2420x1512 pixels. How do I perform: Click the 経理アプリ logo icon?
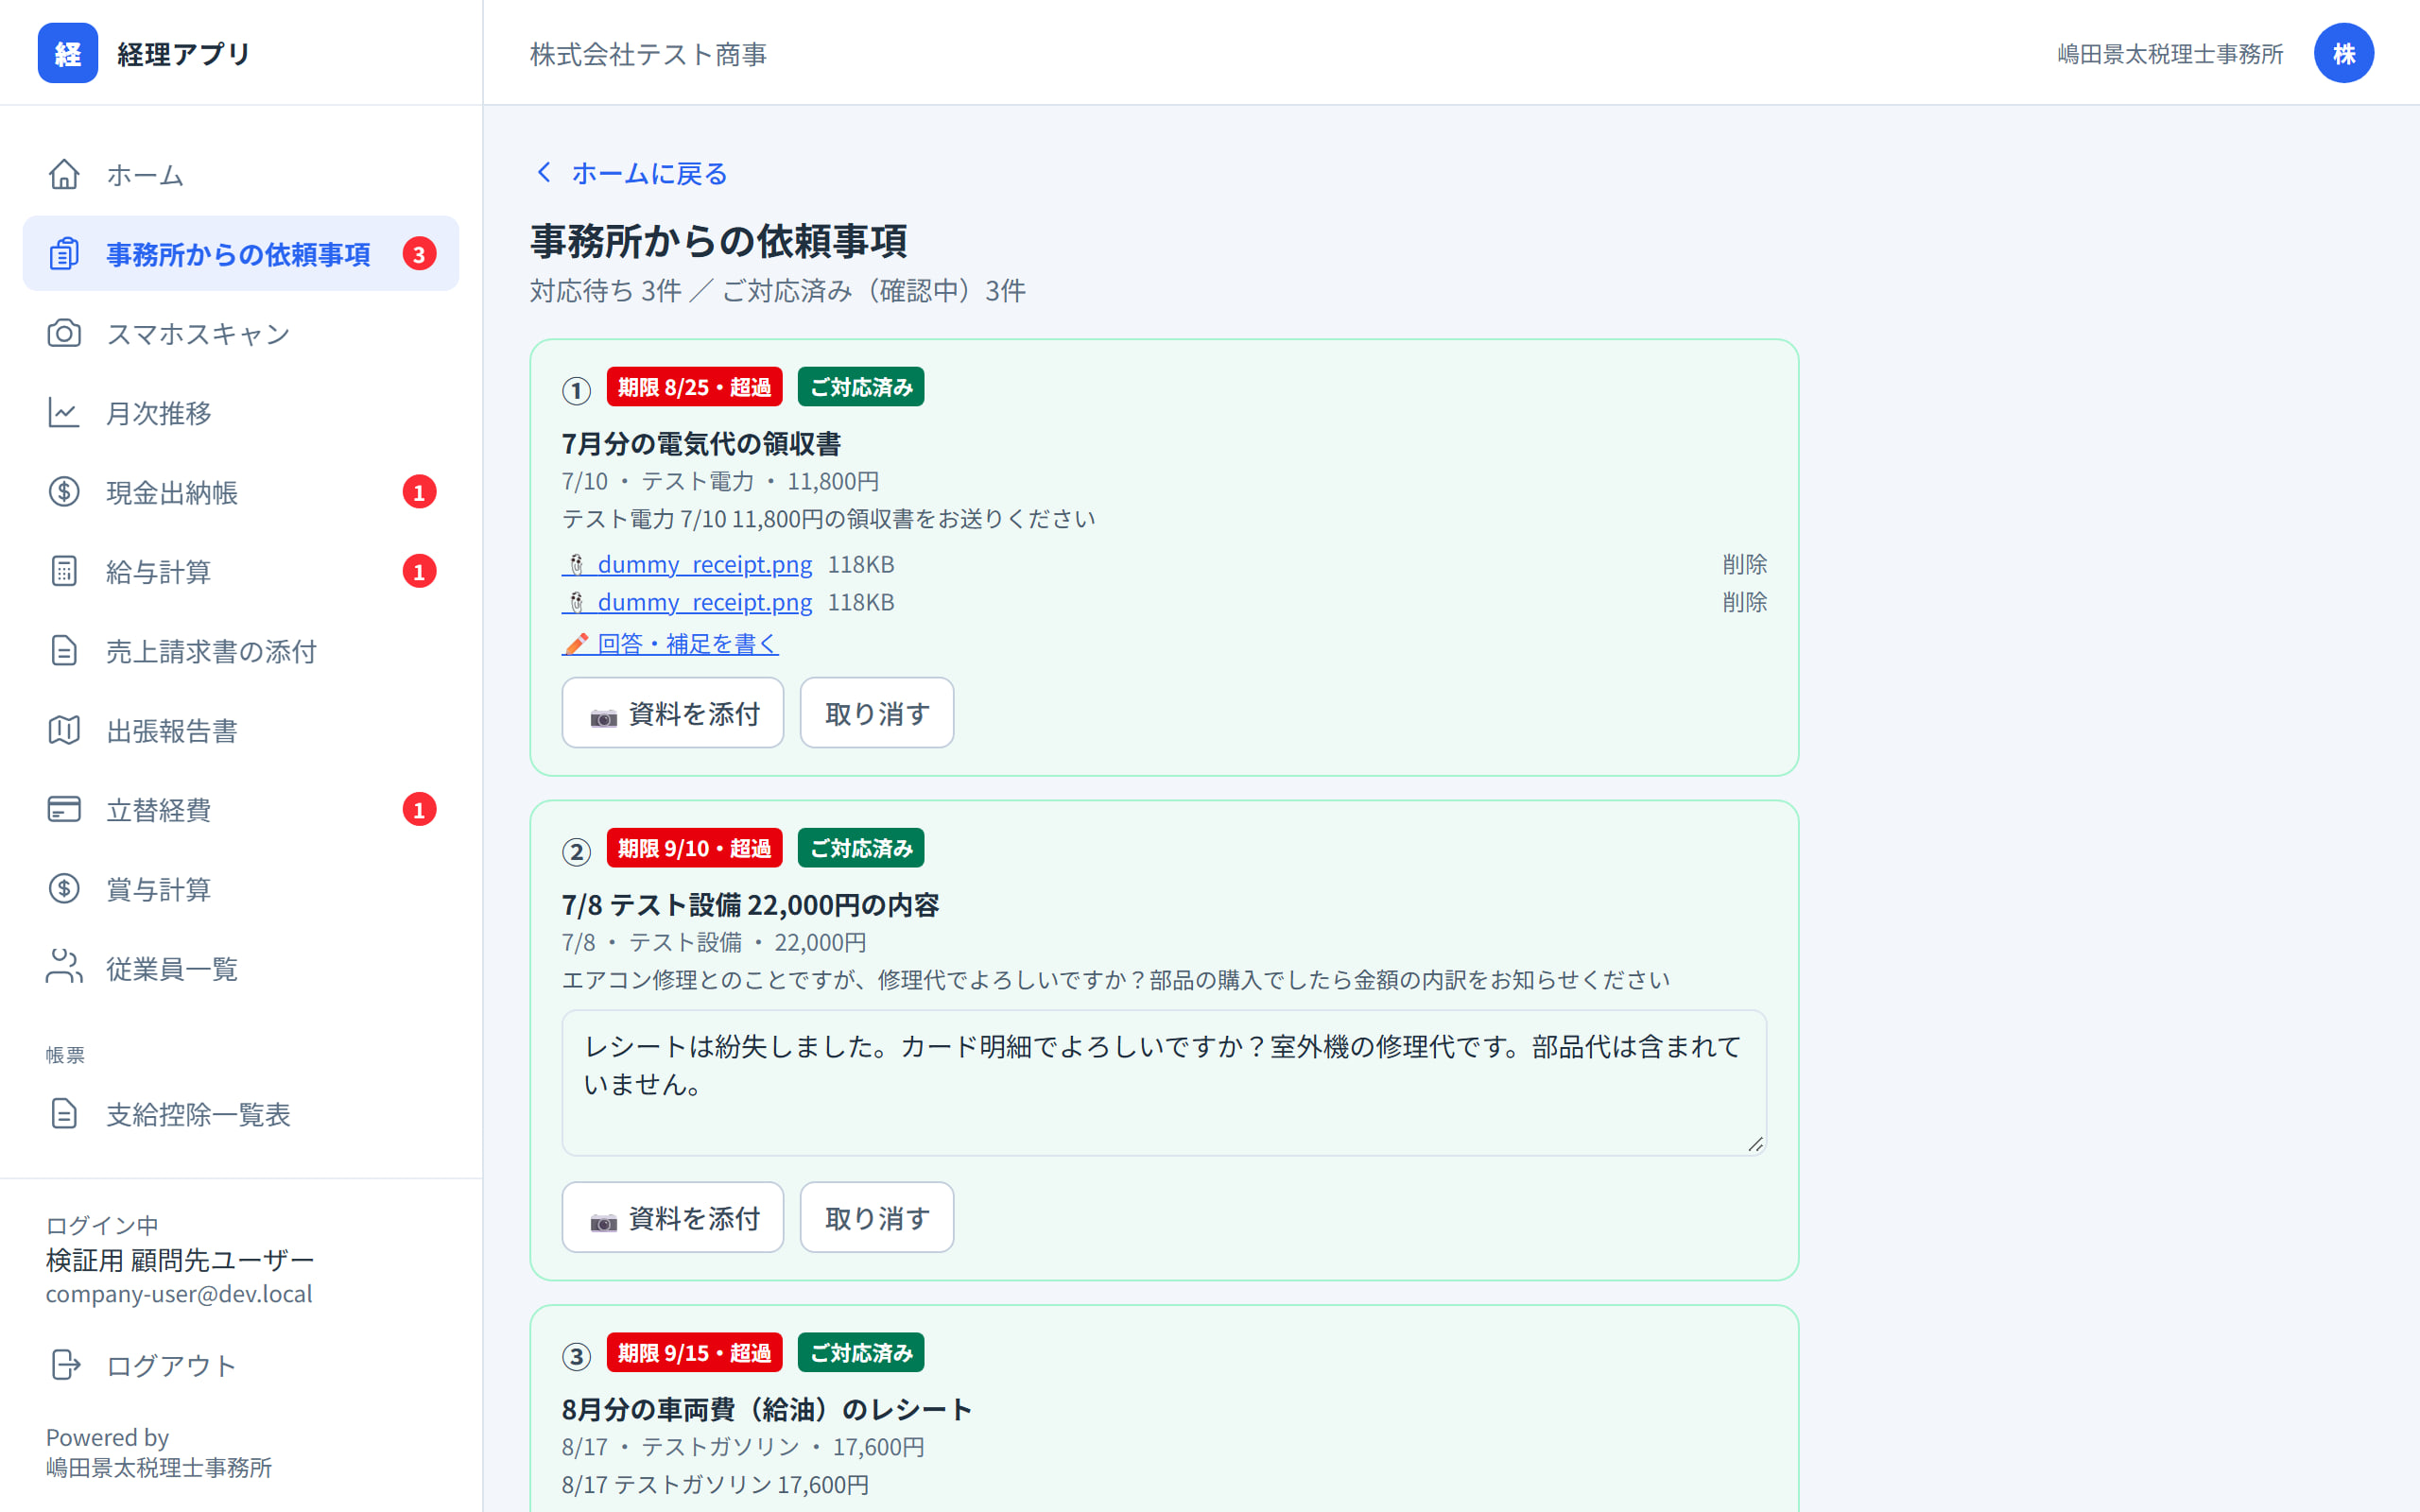(x=68, y=53)
